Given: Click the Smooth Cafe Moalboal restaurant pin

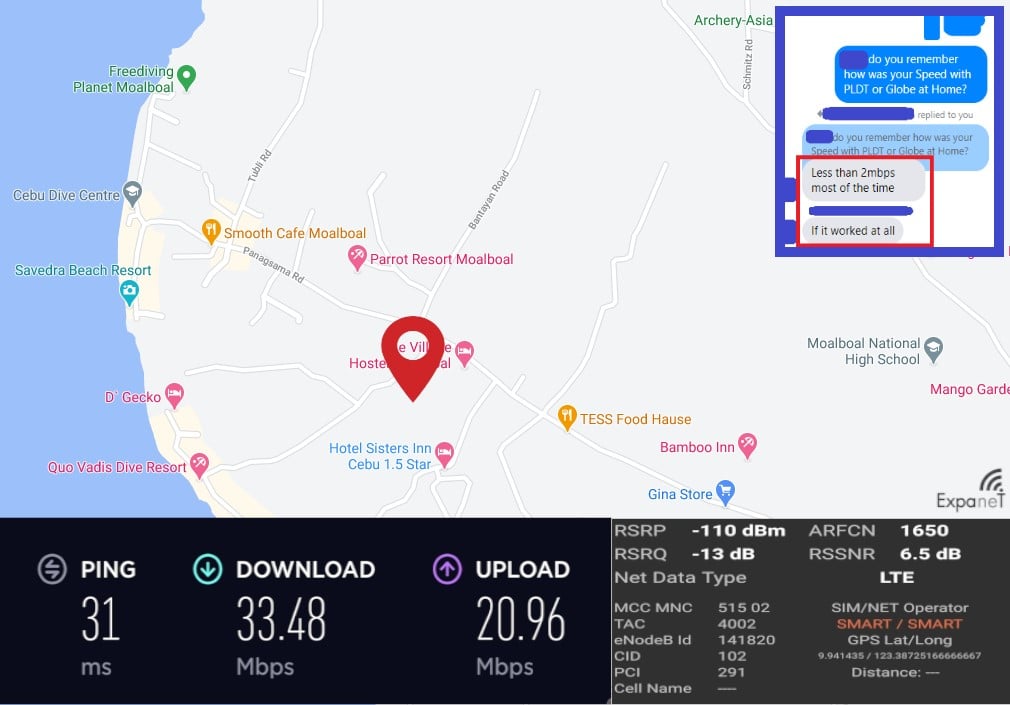Looking at the screenshot, I should (211, 231).
